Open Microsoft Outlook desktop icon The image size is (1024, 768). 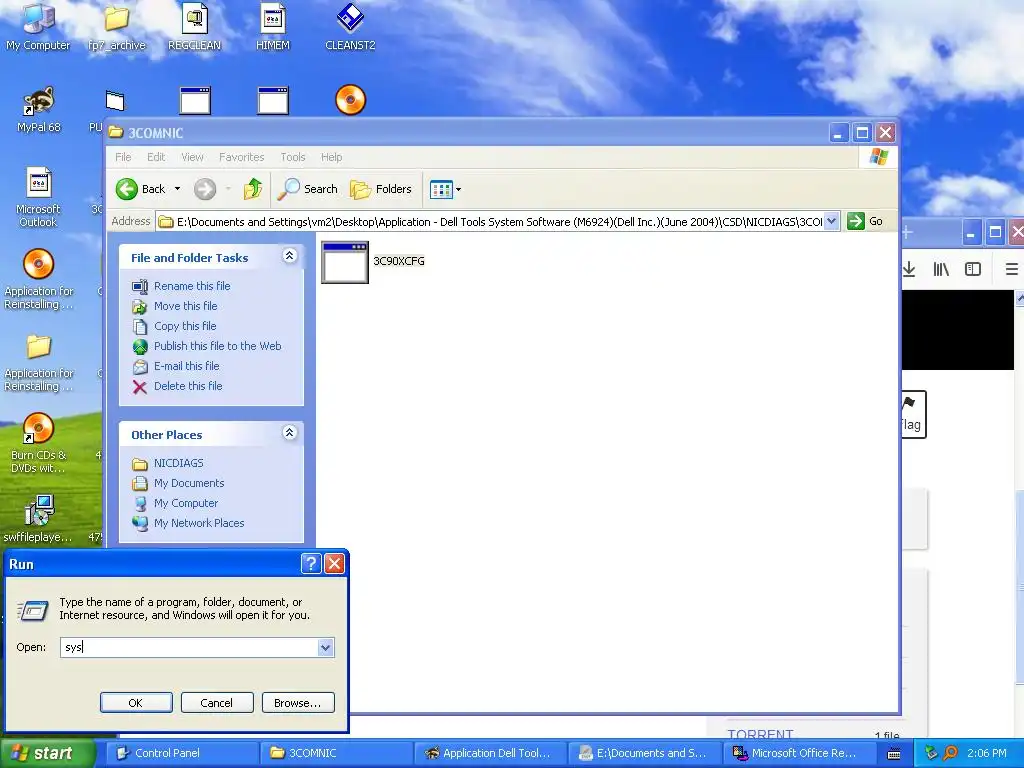pos(39,197)
